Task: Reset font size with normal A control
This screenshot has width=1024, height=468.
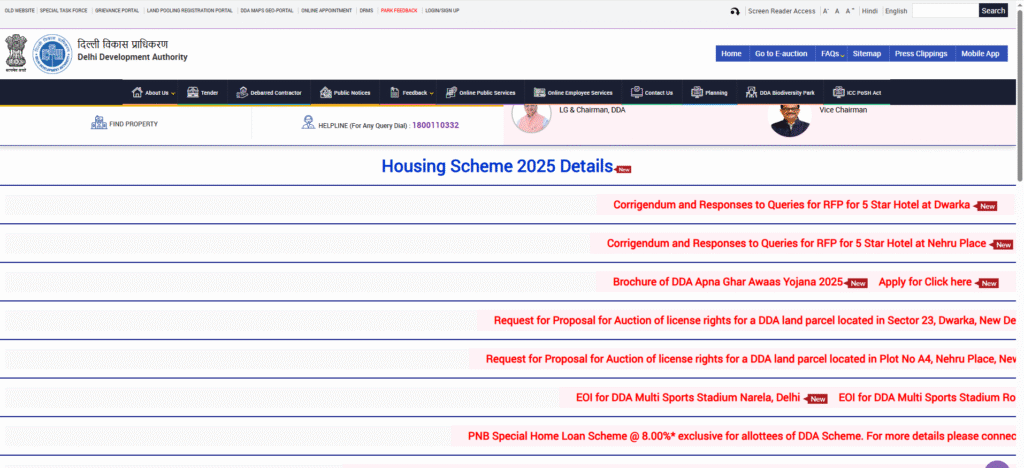Action: click(837, 11)
